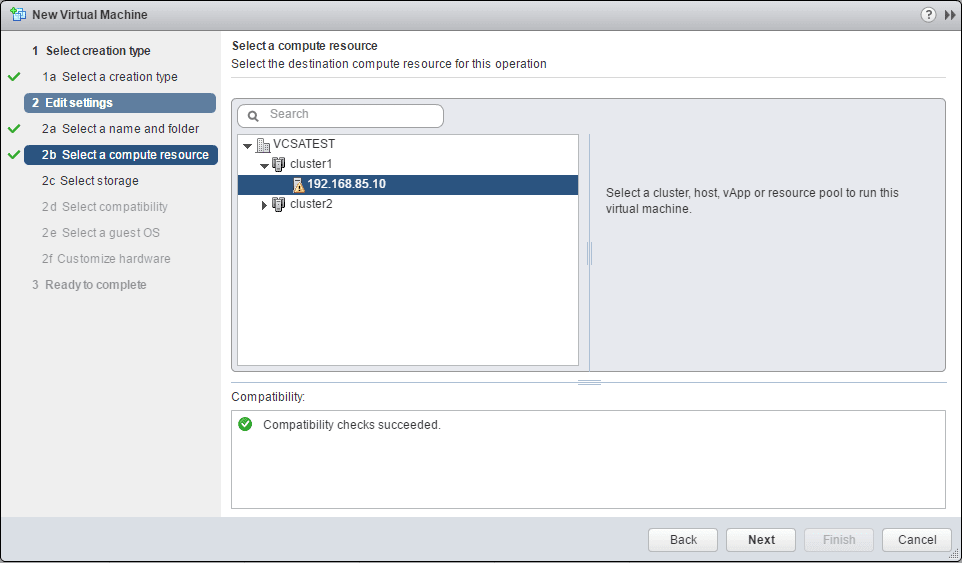Click the VCSATEST datacenter icon
Image resolution: width=962 pixels, height=563 pixels.
[264, 145]
